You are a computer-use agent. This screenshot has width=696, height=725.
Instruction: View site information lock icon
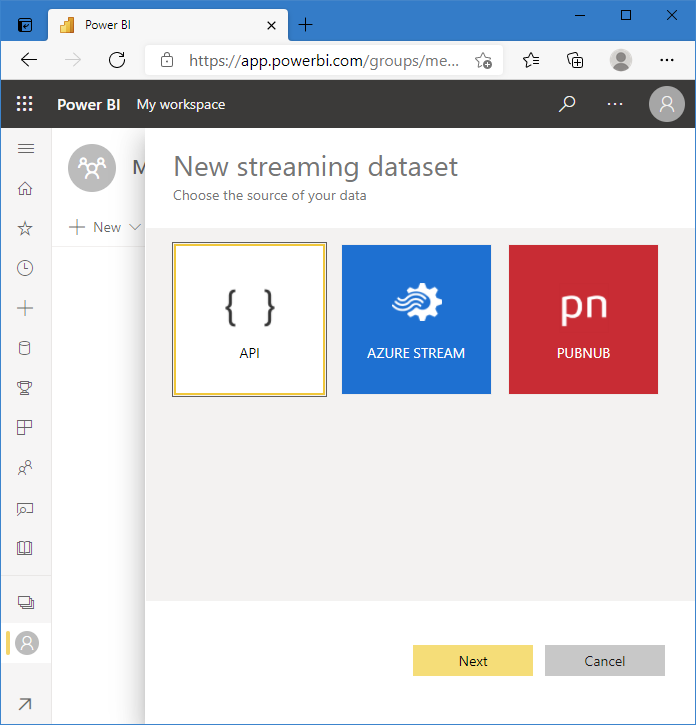tap(167, 60)
